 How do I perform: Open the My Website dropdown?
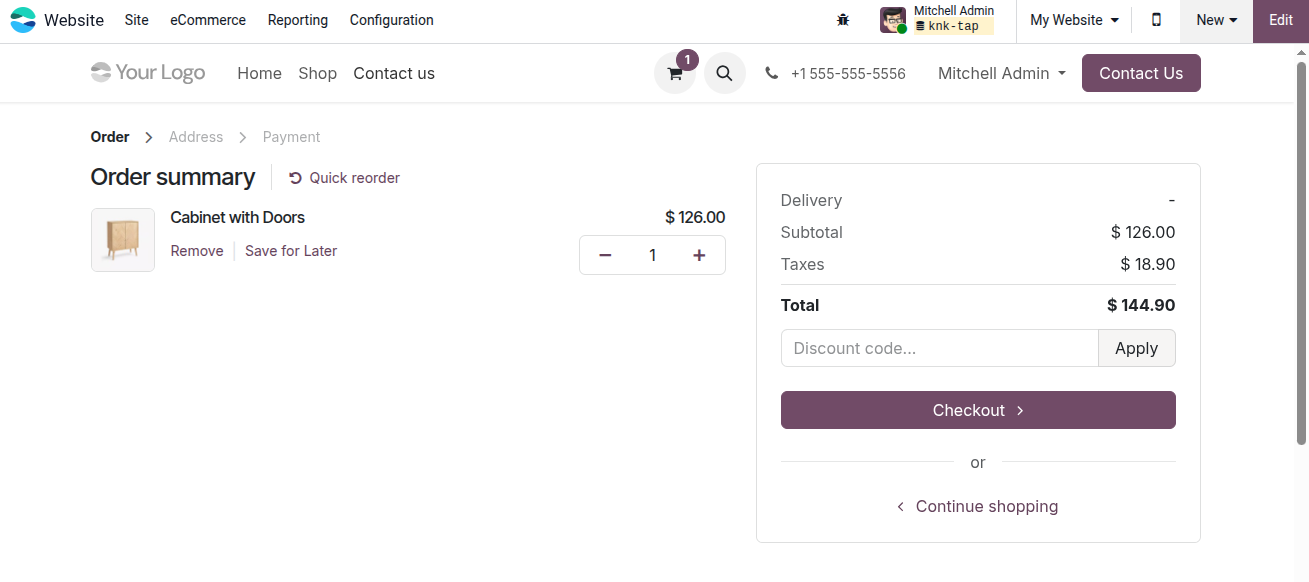[x=1072, y=19]
